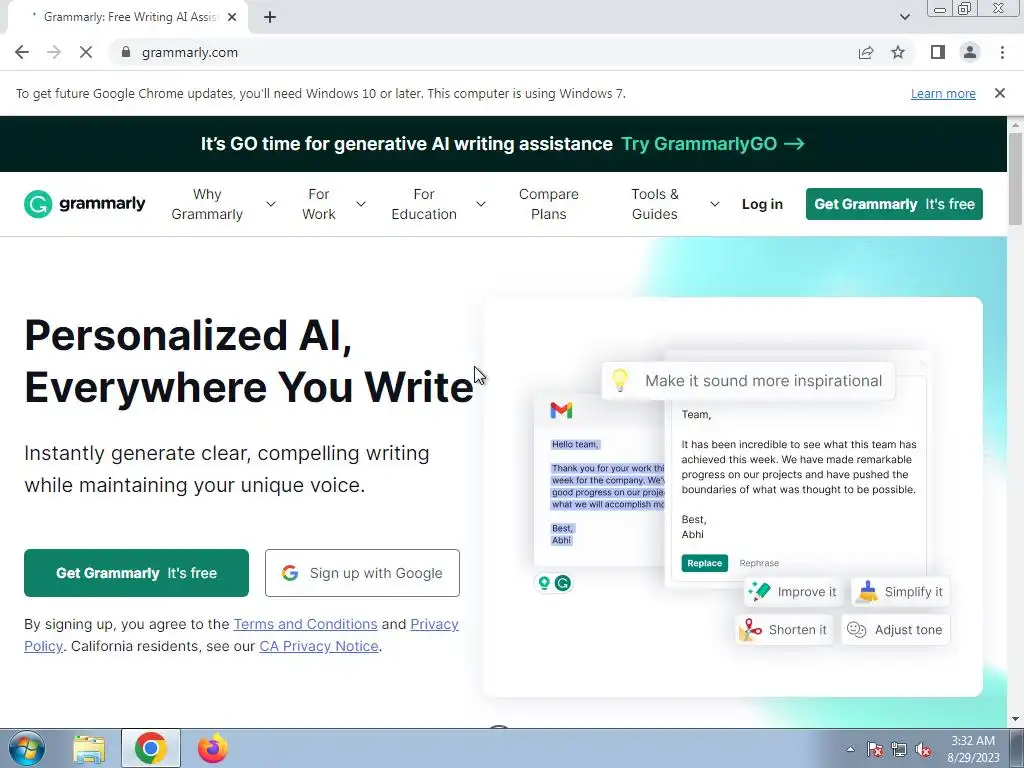This screenshot has width=1024, height=768.
Task: Open the Chrome profile avatar
Action: [x=970, y=52]
